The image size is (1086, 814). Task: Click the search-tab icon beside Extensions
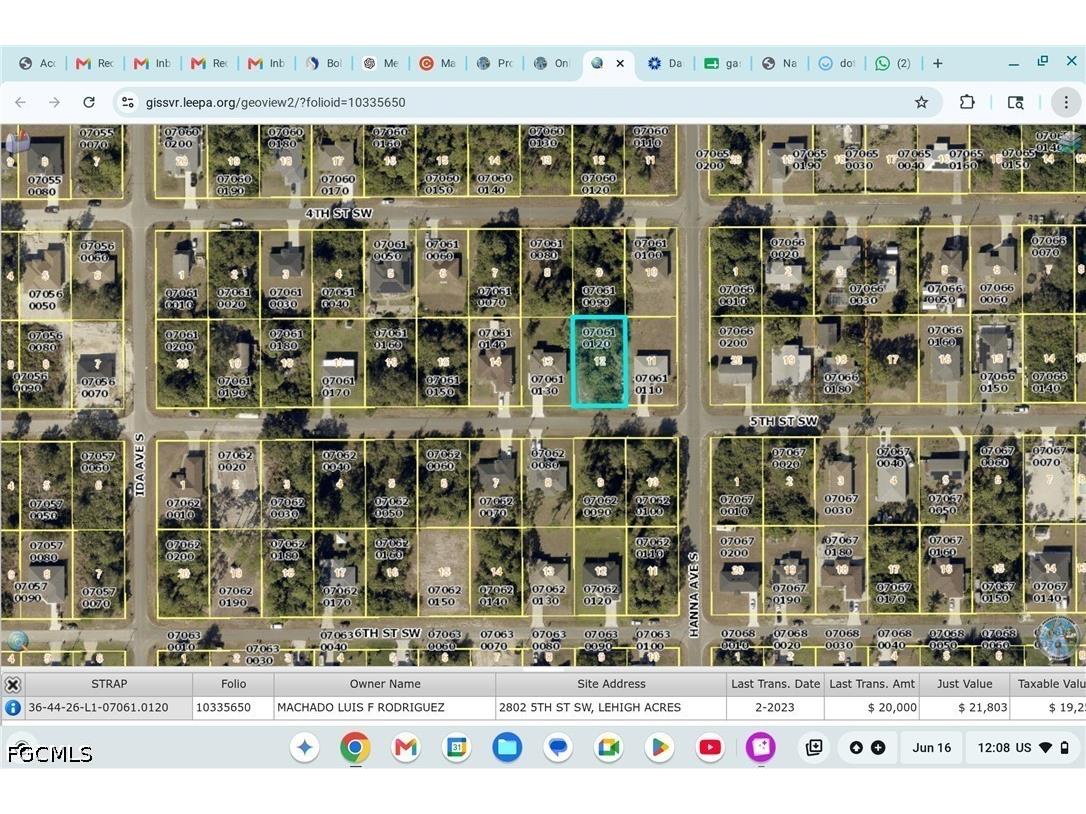(x=1015, y=103)
